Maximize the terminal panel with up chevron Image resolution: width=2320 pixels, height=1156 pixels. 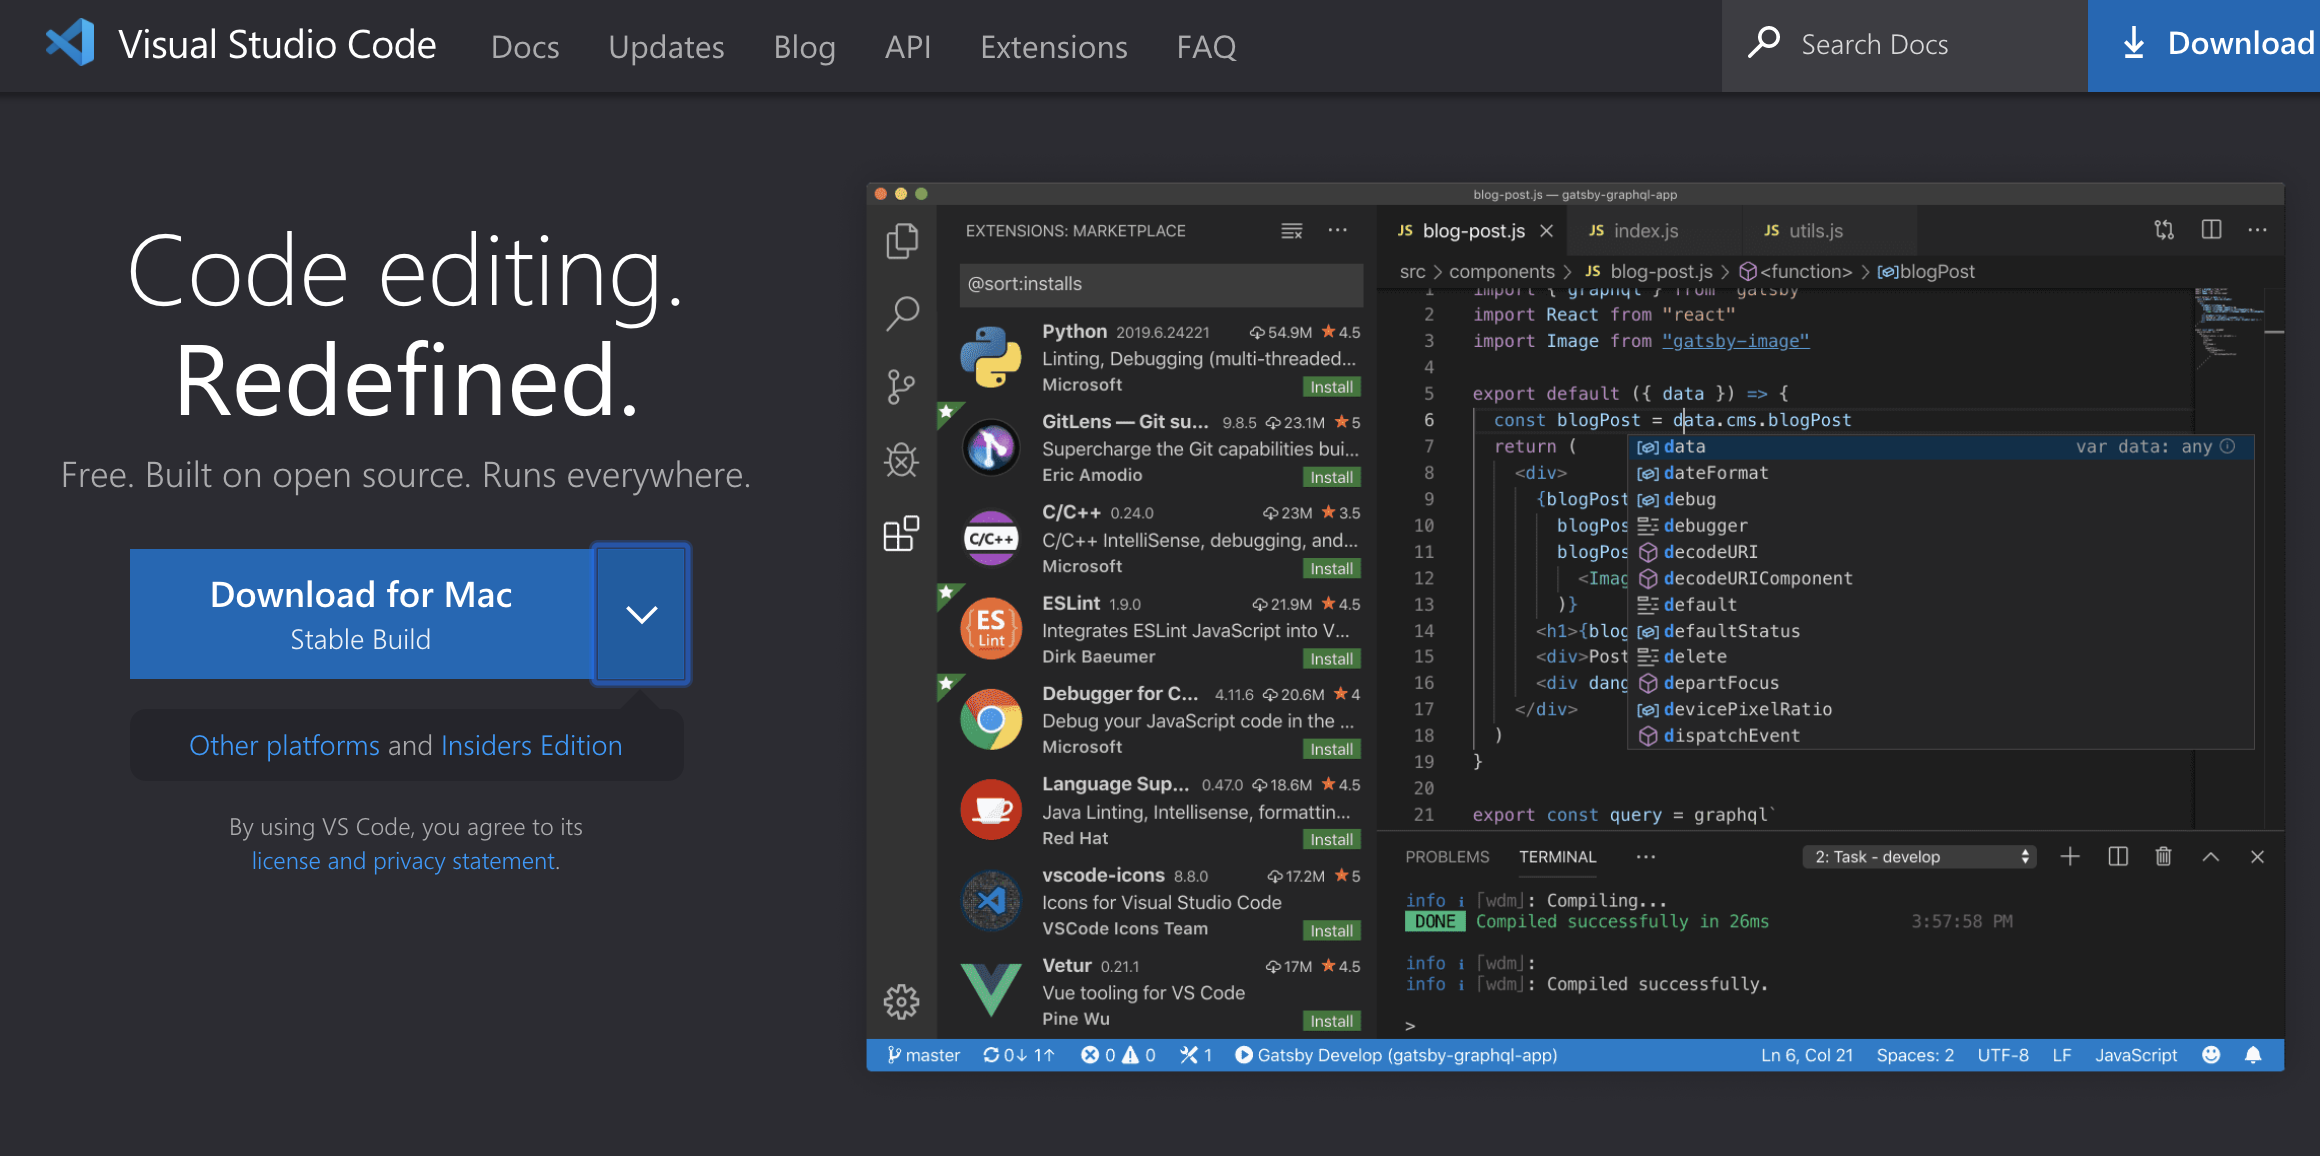tap(2211, 857)
